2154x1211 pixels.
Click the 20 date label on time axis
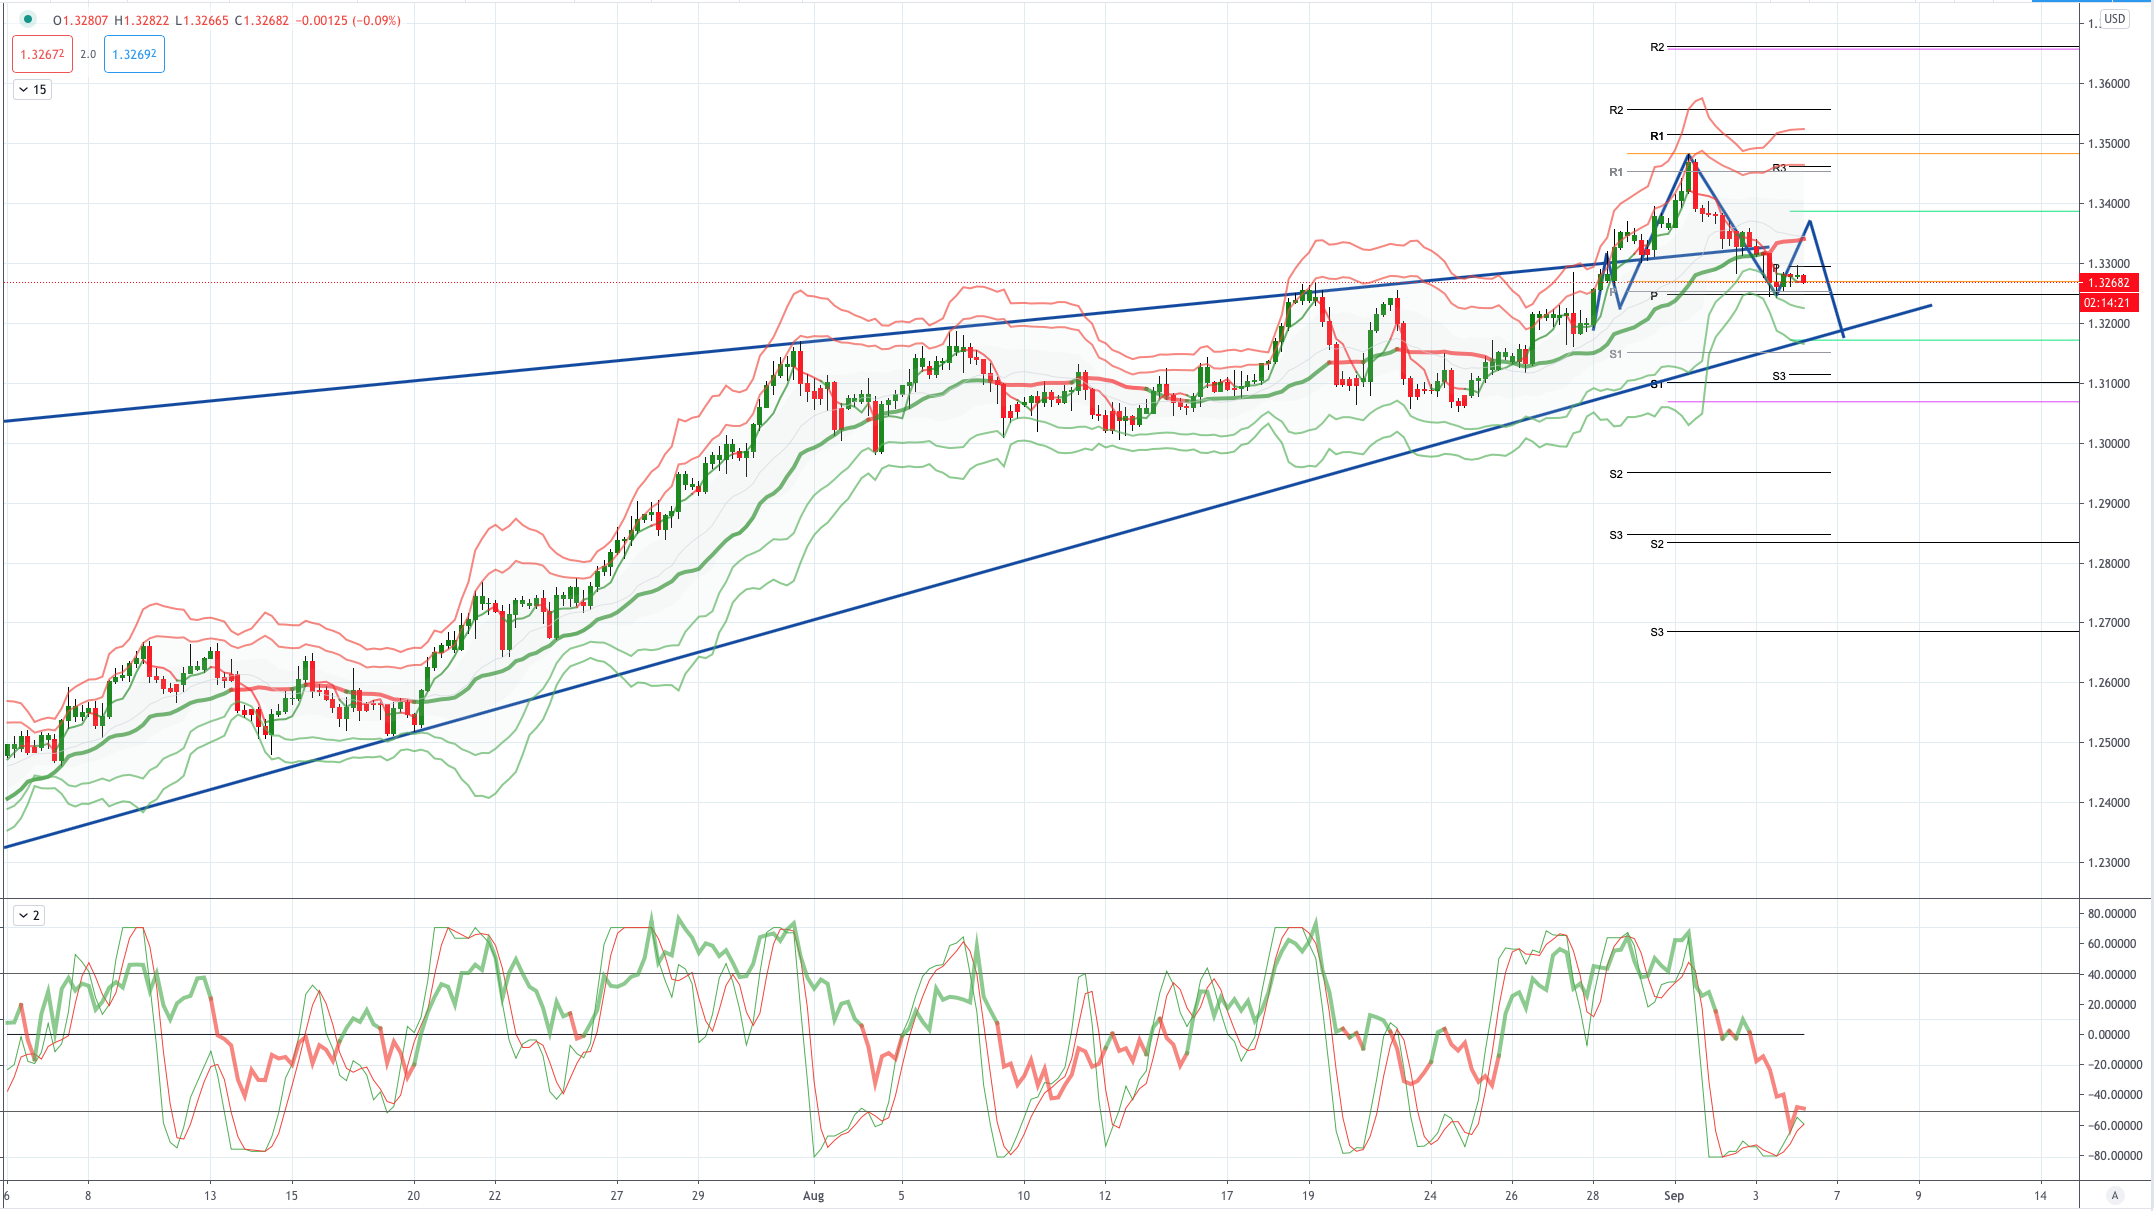(413, 1196)
